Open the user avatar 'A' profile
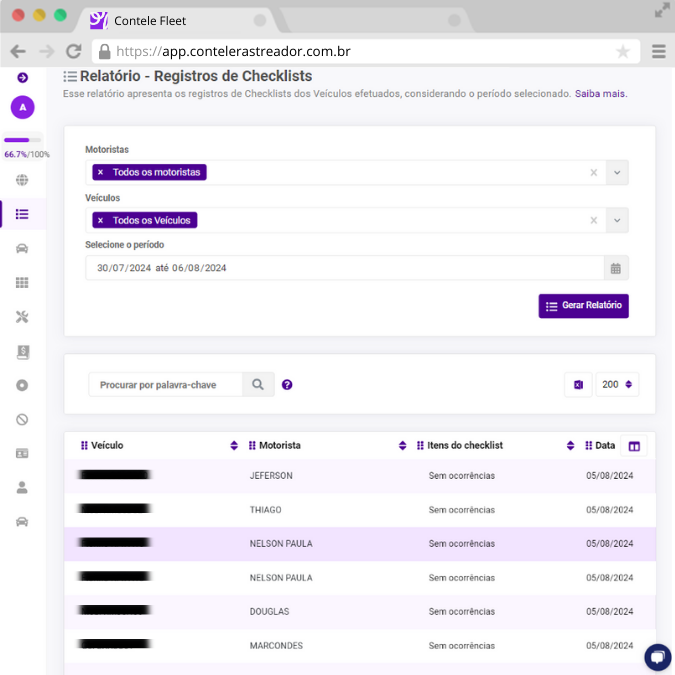675x675 pixels. pyautogui.click(x=22, y=107)
